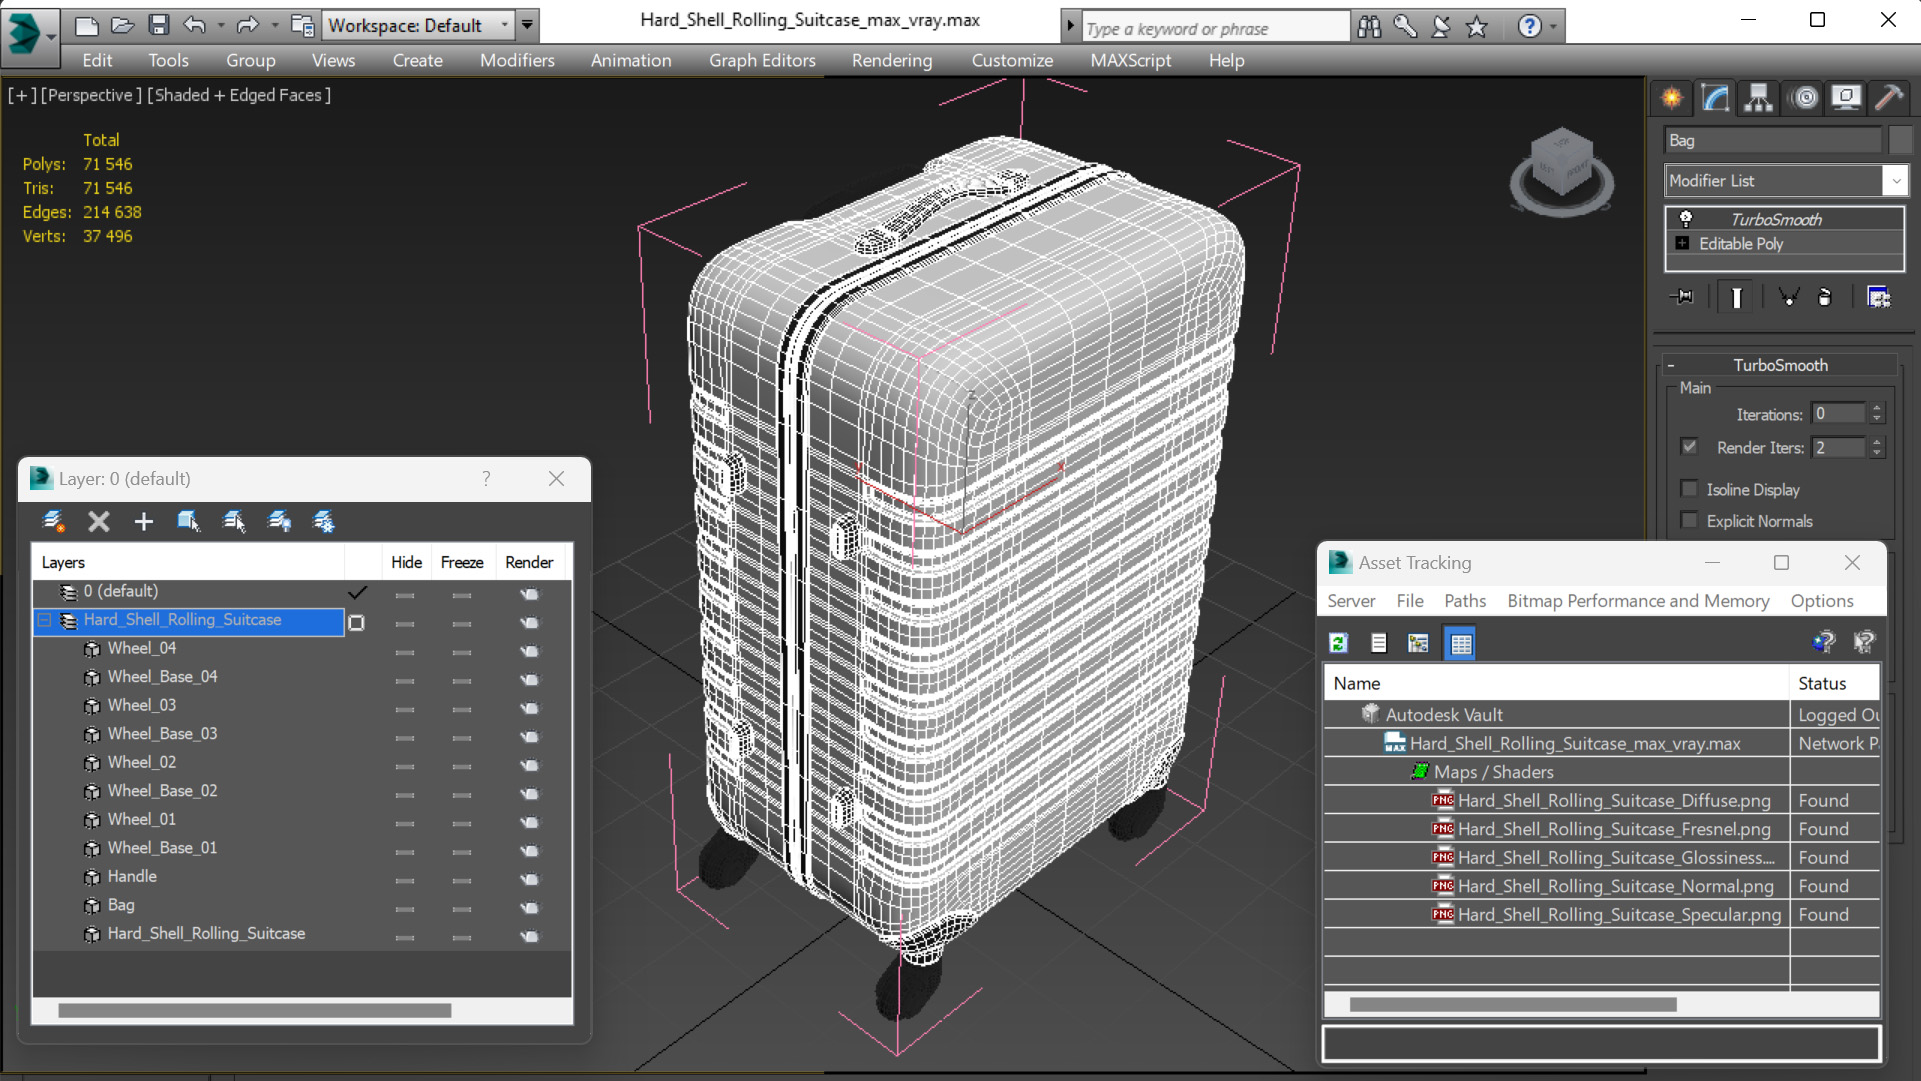Viewport: 1921px width, 1081px height.
Task: Click the keyword search input field
Action: (x=1213, y=28)
